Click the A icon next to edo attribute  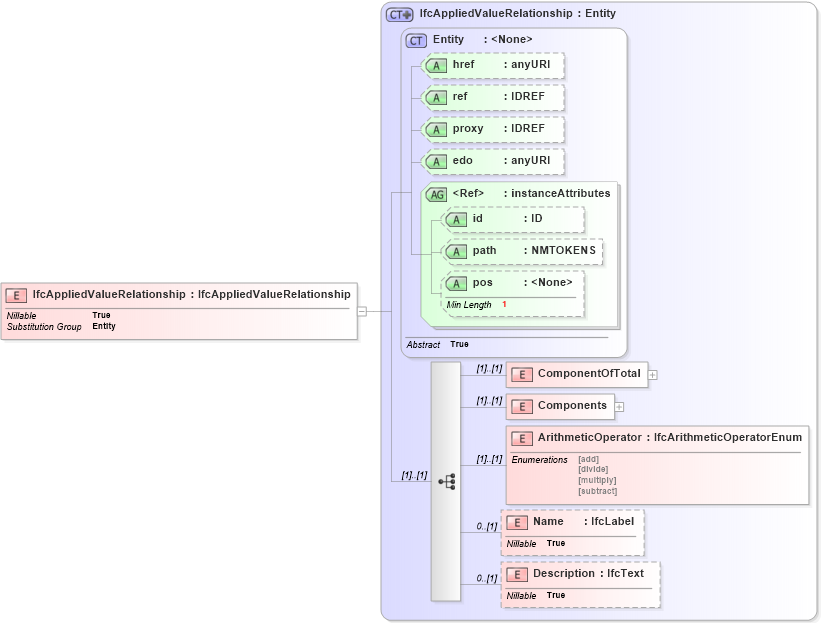(x=437, y=161)
